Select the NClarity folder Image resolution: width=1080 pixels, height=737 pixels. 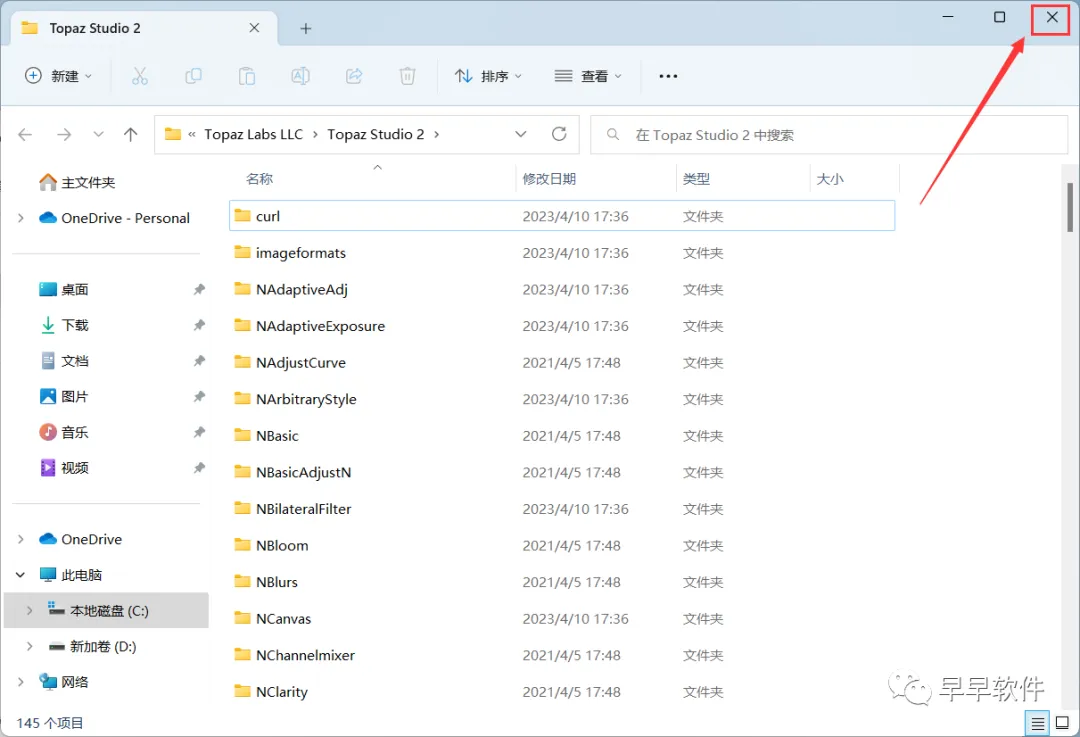(562, 692)
